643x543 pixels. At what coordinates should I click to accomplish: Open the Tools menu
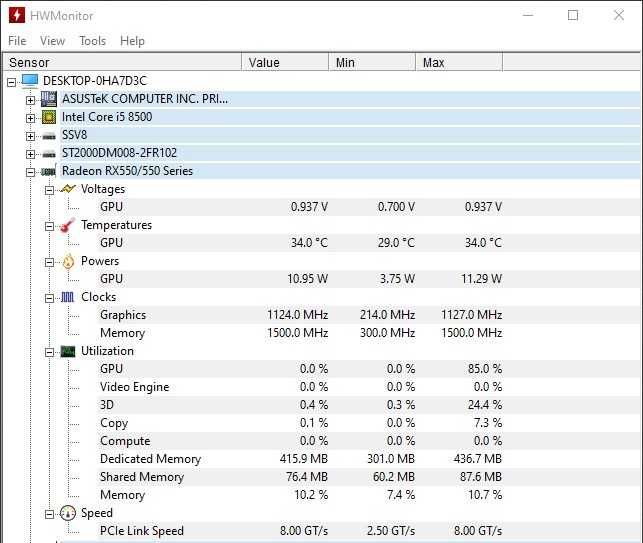(x=93, y=41)
